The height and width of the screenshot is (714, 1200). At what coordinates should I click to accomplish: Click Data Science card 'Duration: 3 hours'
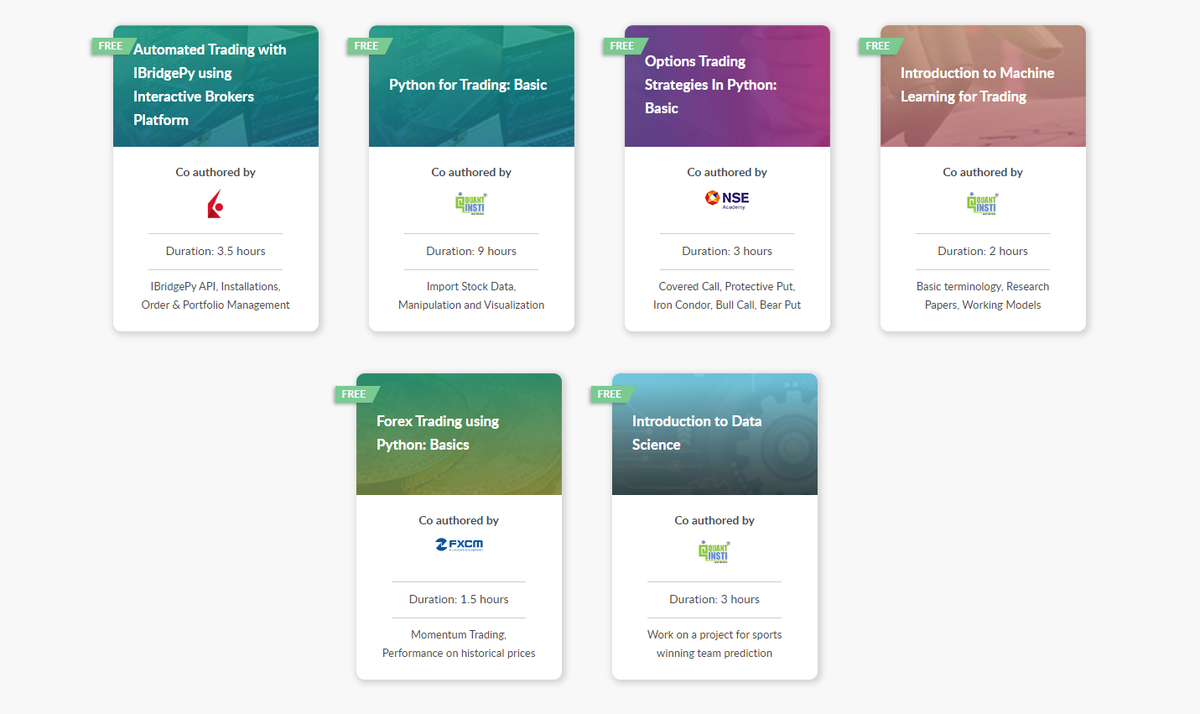714,599
